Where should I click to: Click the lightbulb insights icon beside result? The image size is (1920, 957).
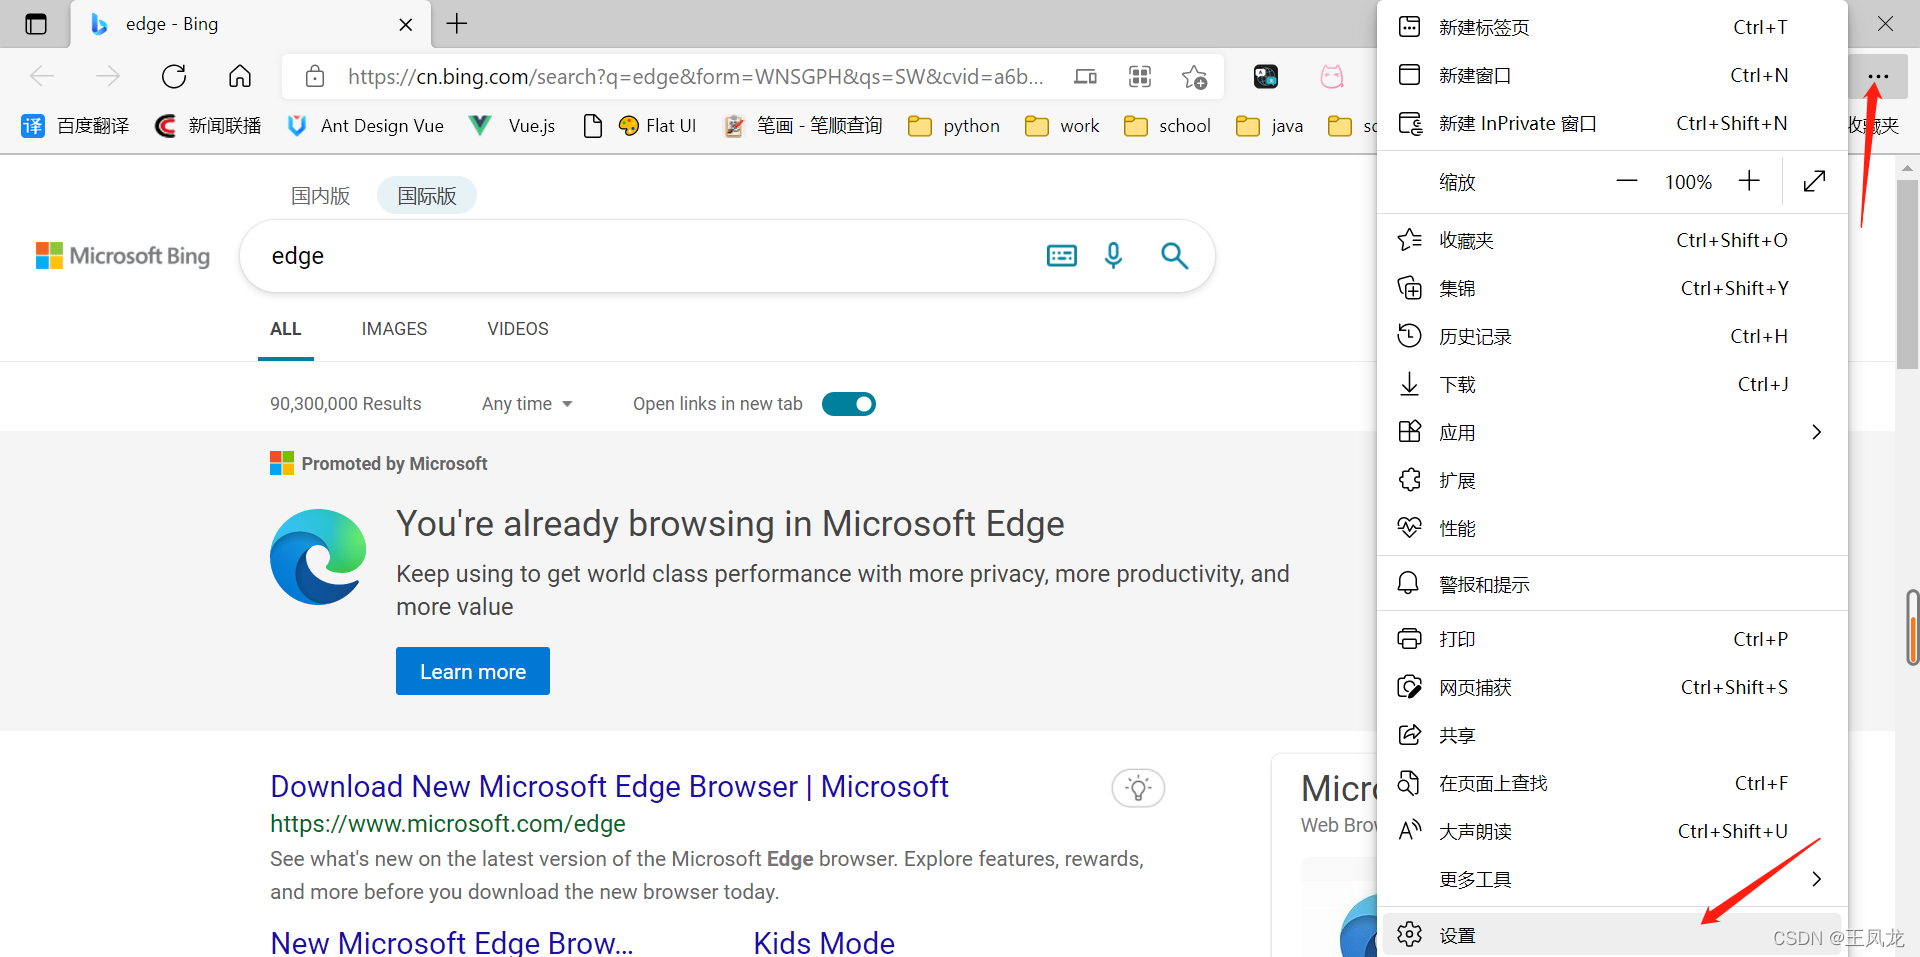1138,788
